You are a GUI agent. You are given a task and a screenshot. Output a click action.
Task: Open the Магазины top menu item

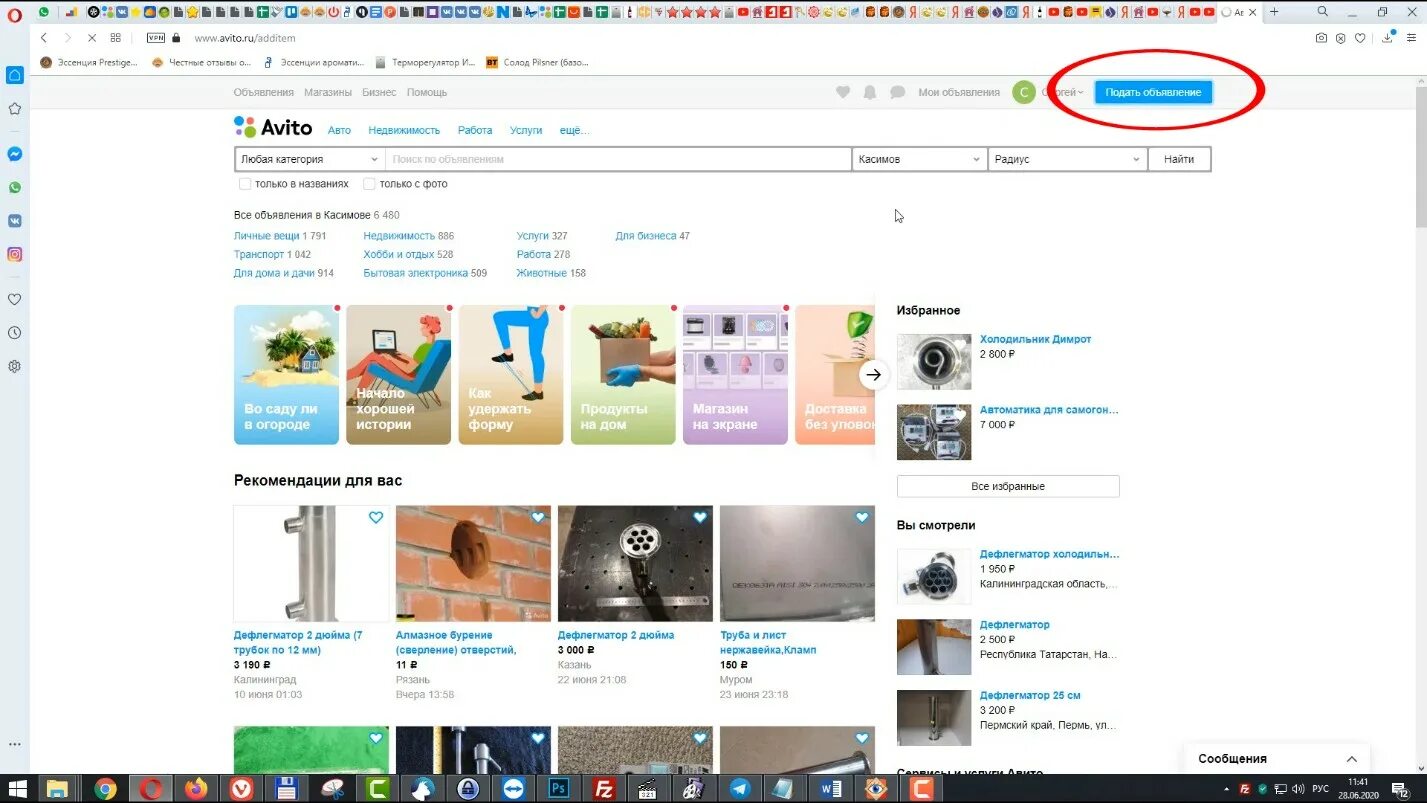pyautogui.click(x=328, y=92)
